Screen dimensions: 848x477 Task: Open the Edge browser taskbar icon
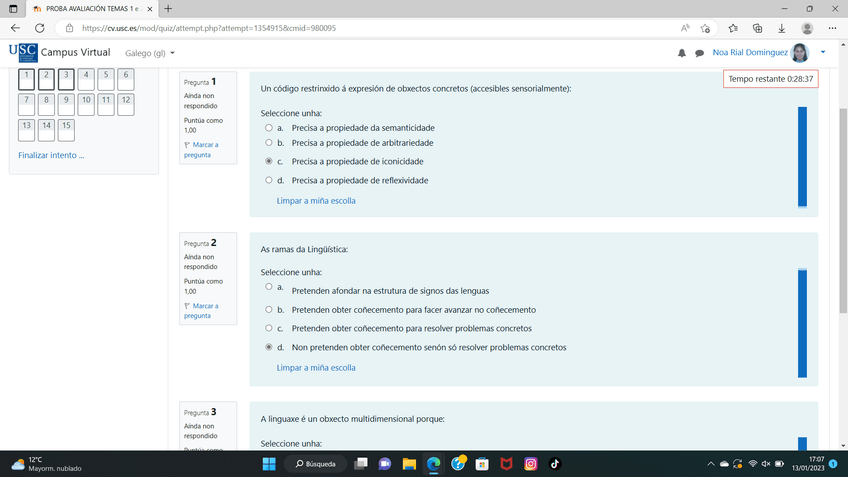point(433,464)
